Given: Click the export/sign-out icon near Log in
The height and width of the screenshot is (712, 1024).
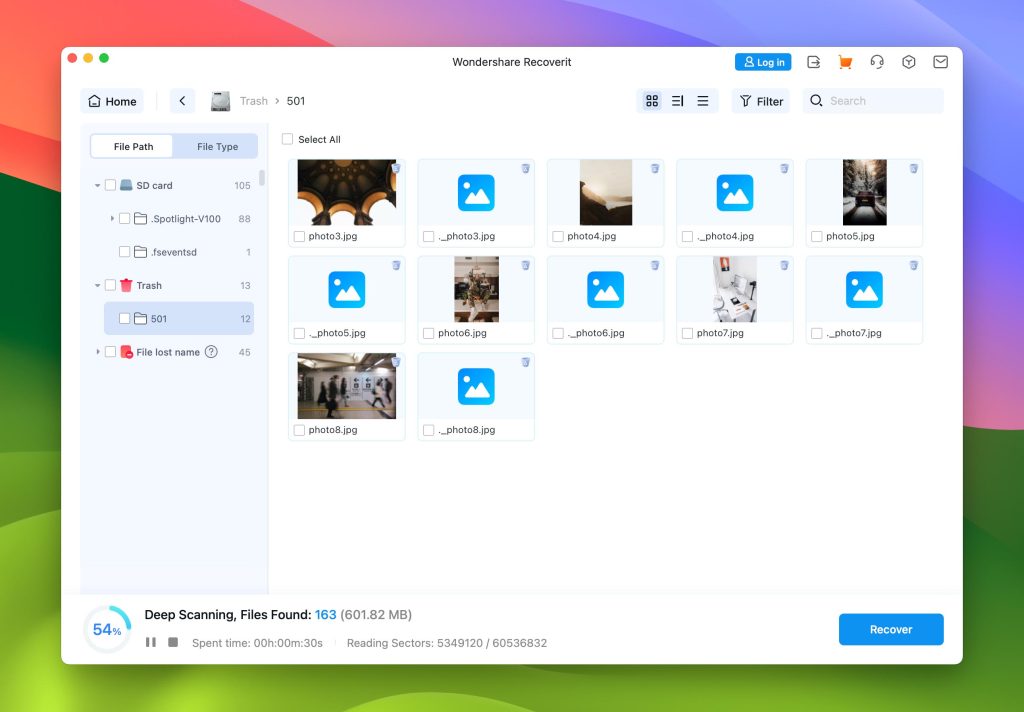Looking at the screenshot, I should tap(813, 62).
